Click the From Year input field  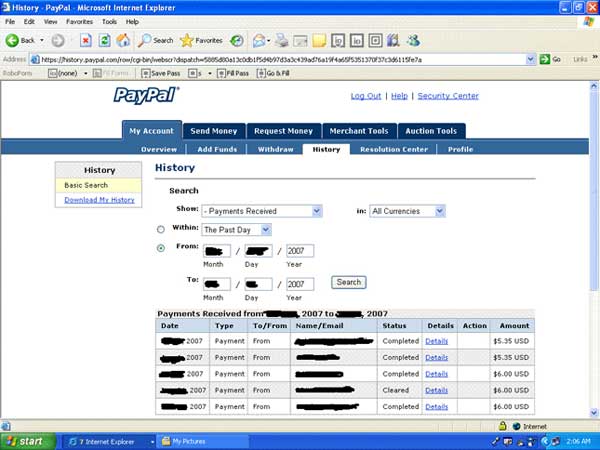coord(300,251)
